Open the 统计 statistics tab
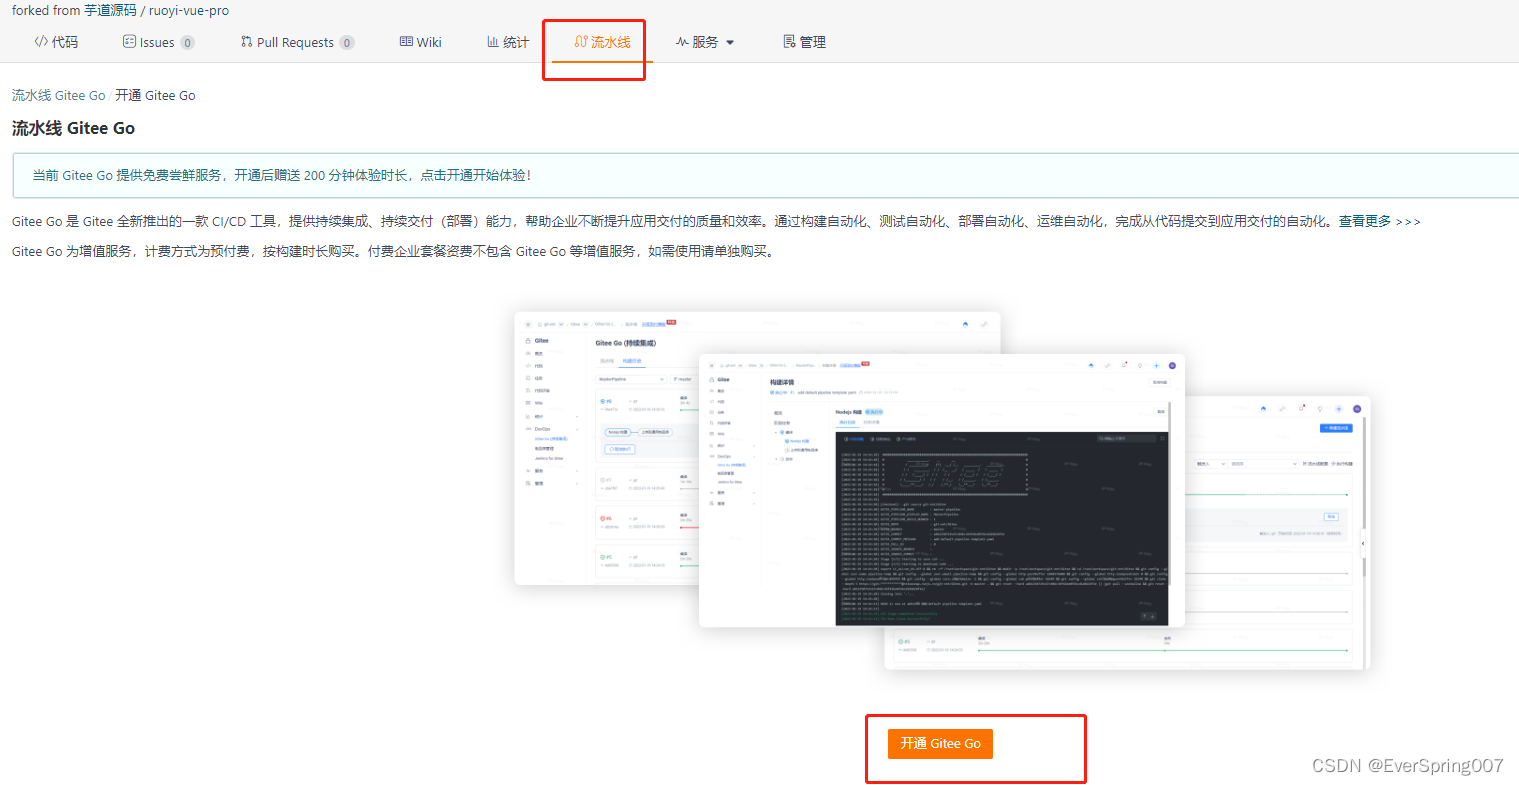Viewport: 1519px width, 785px height. coord(508,42)
